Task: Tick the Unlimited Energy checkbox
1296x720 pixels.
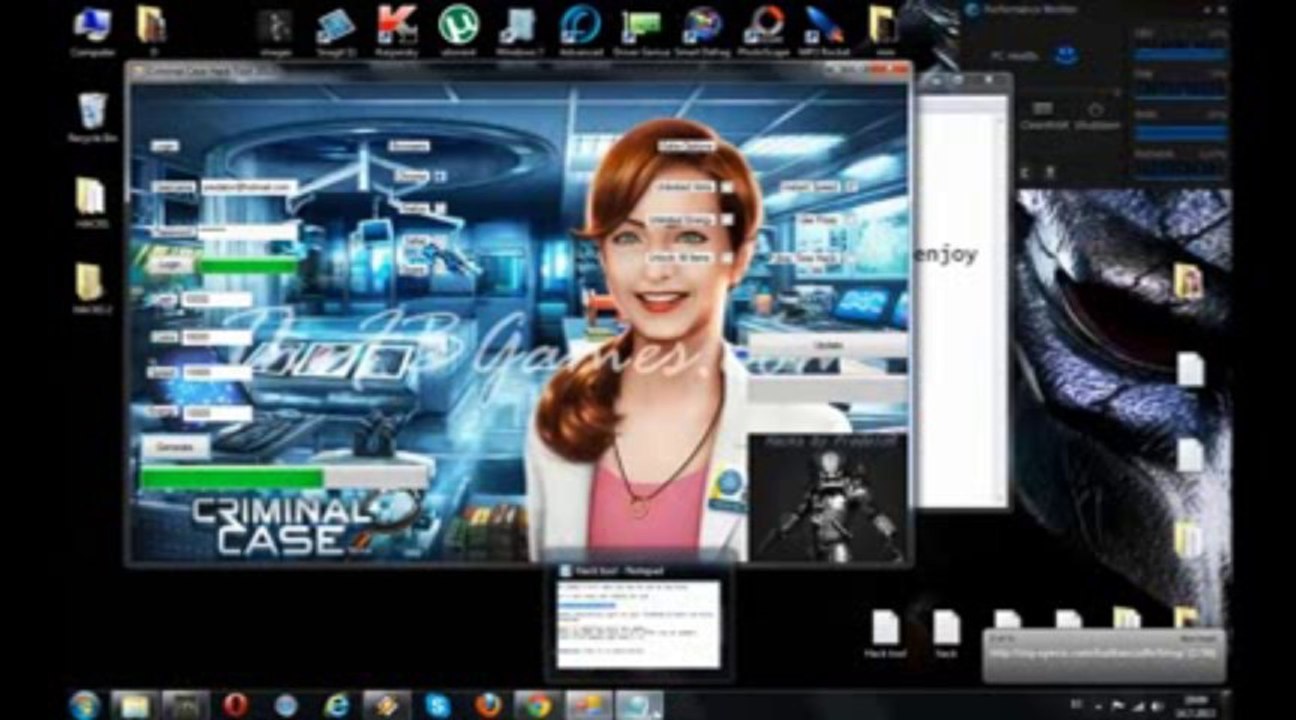Action: [729, 220]
